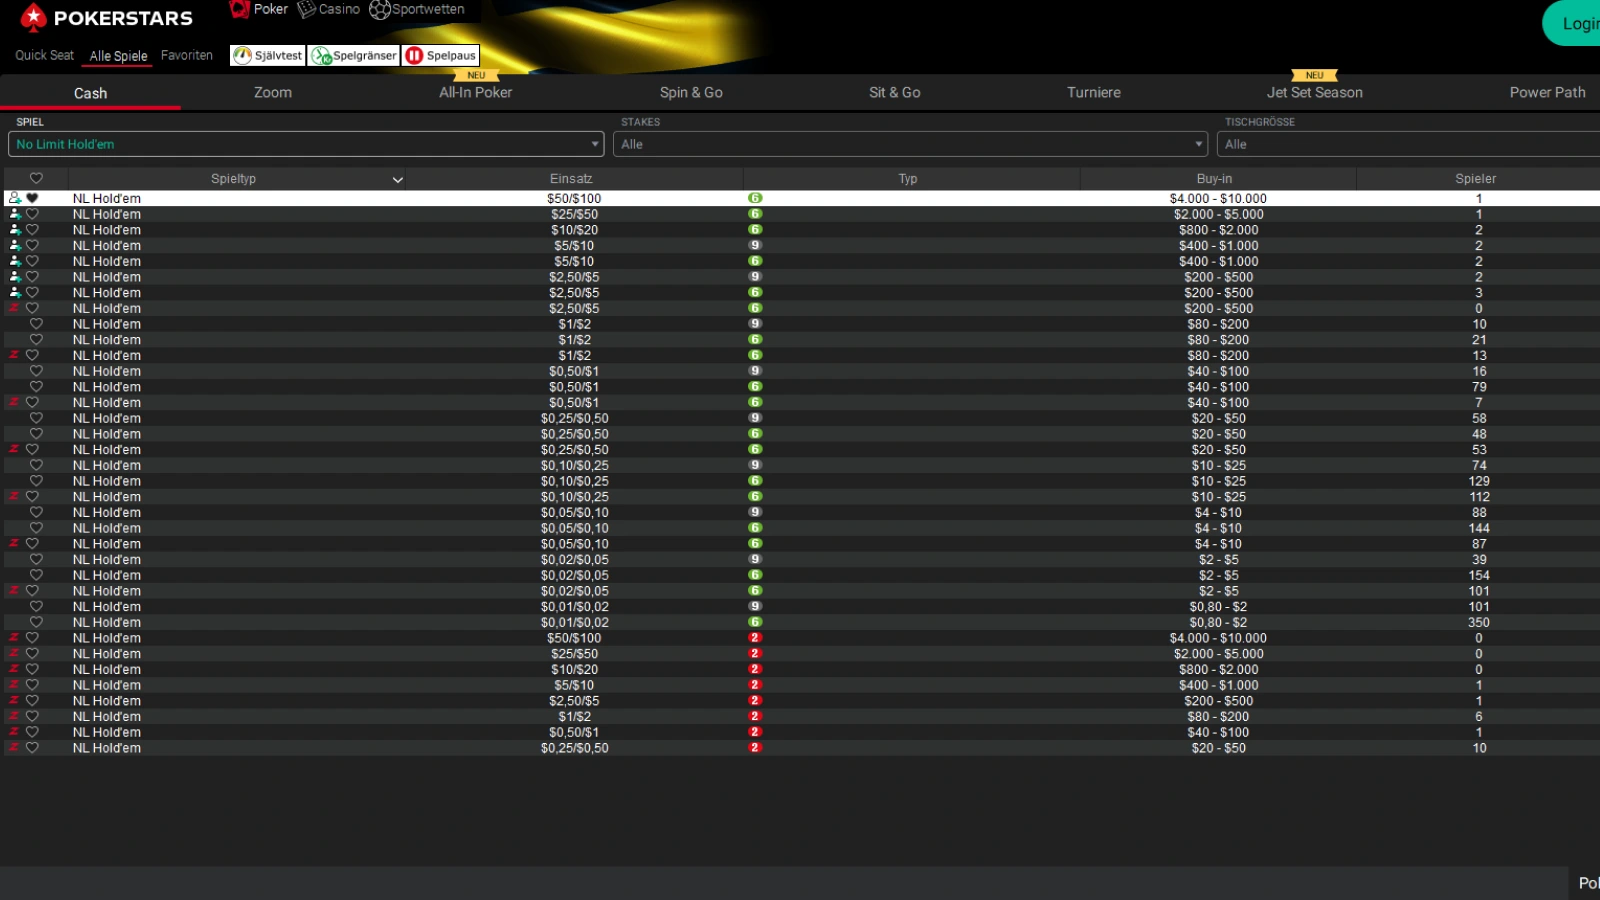Screen dimensions: 1600x900
Task: Click 9-max badge on $0,02/$0,05 row with 39 players
Action: click(x=755, y=559)
